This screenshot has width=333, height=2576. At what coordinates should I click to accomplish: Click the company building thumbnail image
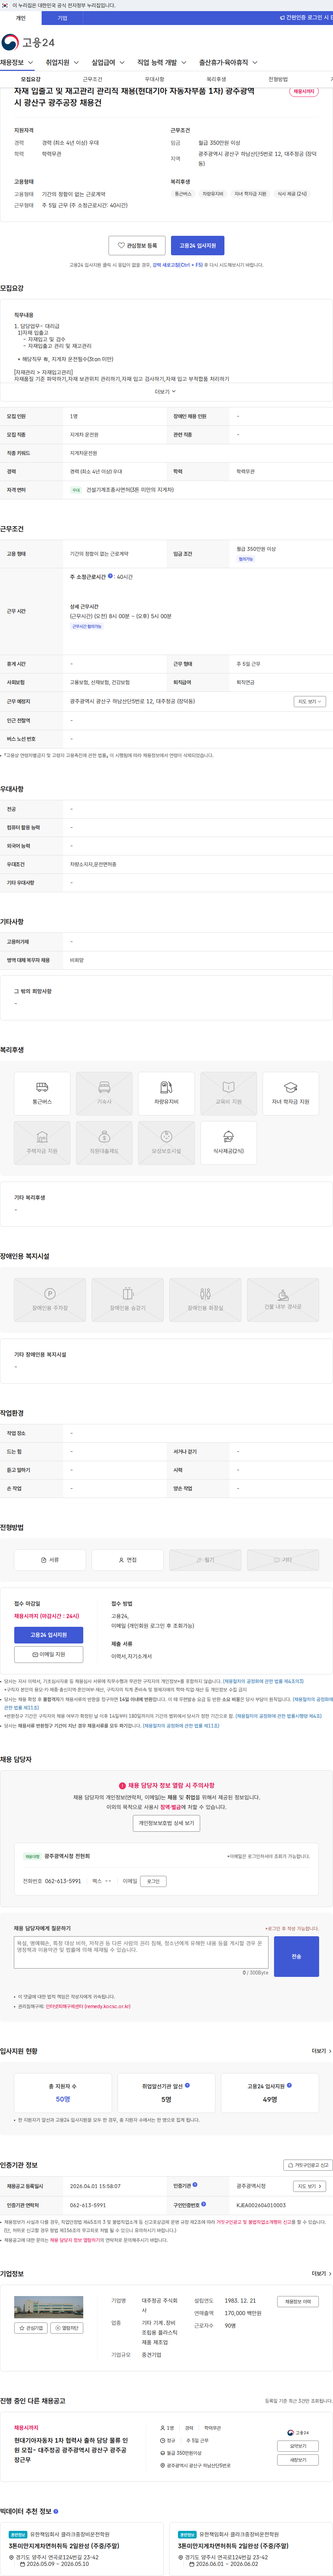click(x=48, y=2307)
